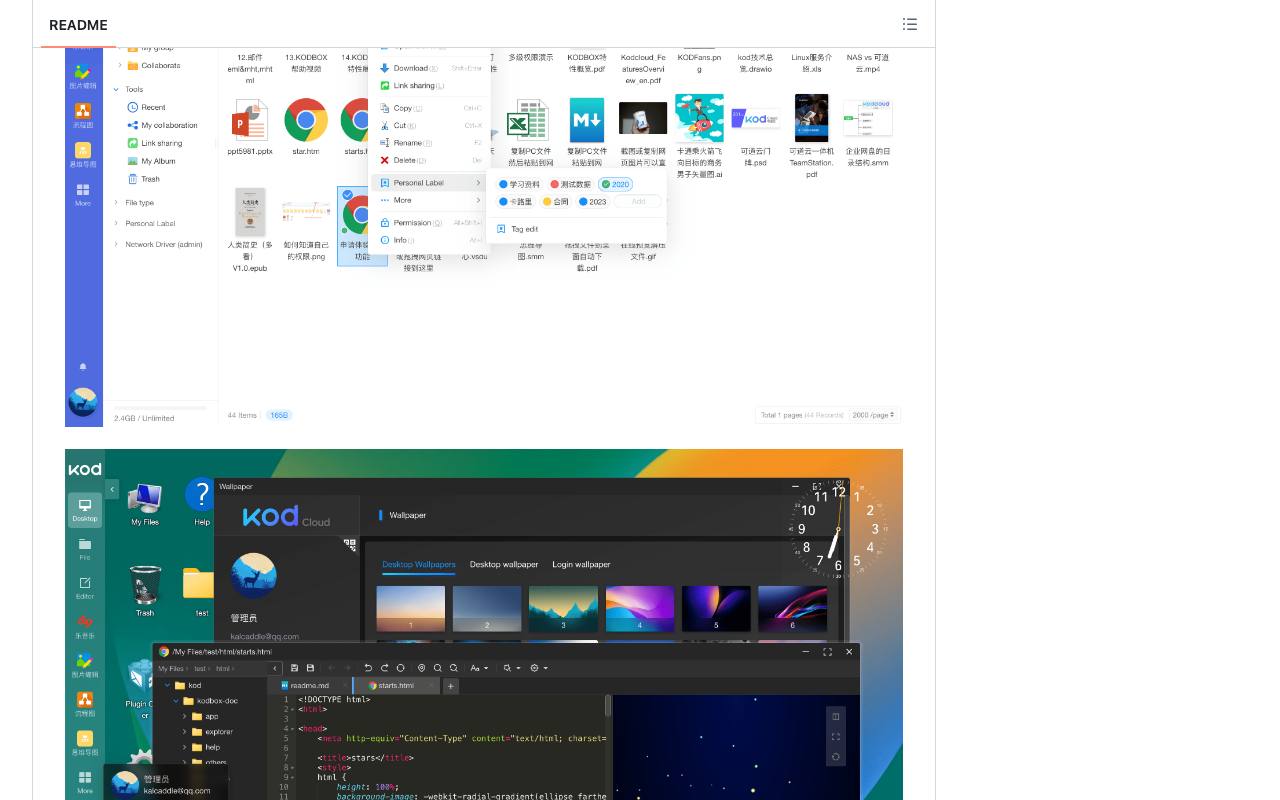Click the redo arrow in the editor toolbar
Screen dimensions: 1280x800
pos(384,668)
